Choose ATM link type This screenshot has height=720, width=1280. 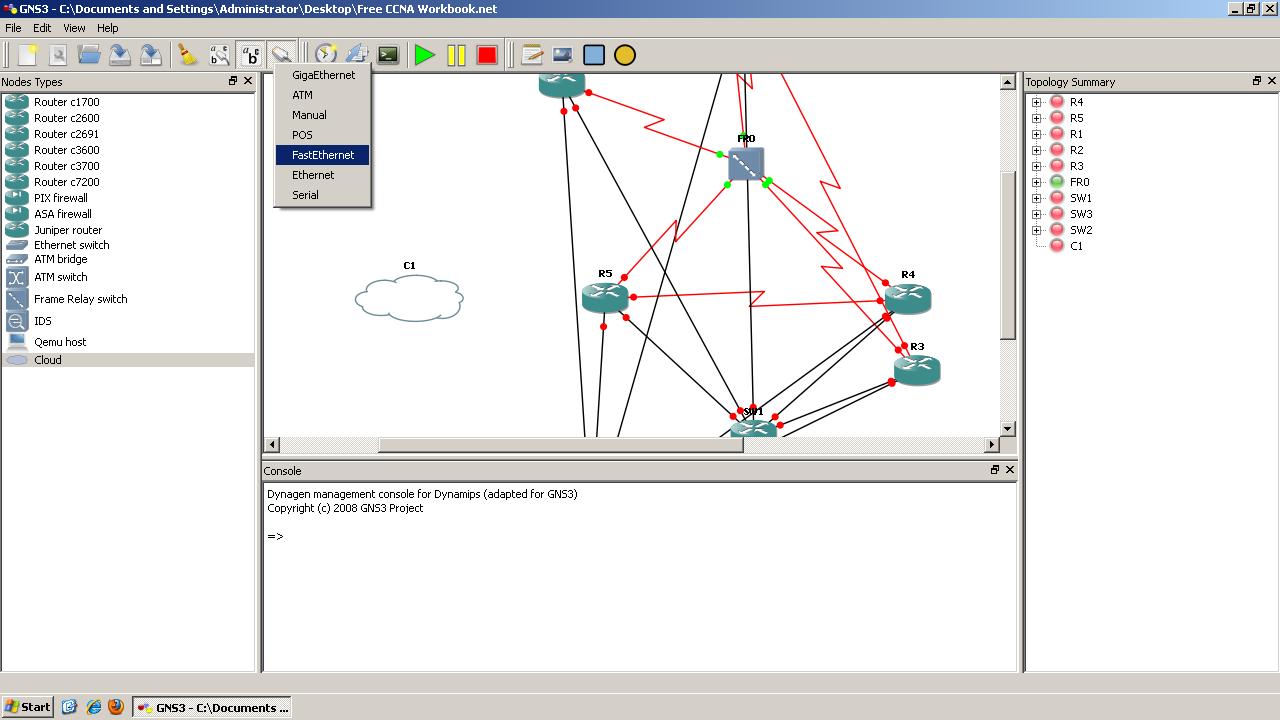pos(323,95)
